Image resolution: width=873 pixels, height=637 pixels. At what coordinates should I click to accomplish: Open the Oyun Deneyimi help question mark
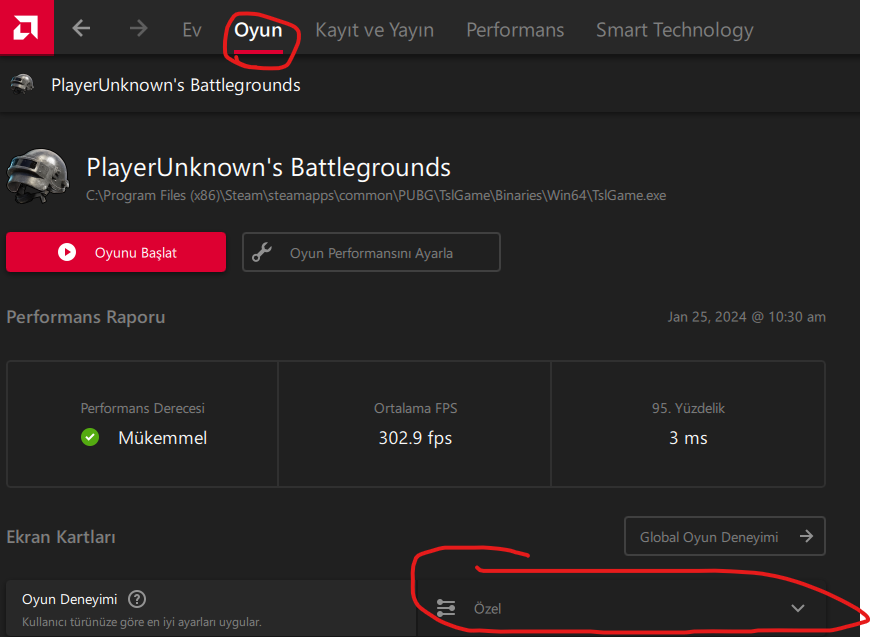tap(138, 599)
